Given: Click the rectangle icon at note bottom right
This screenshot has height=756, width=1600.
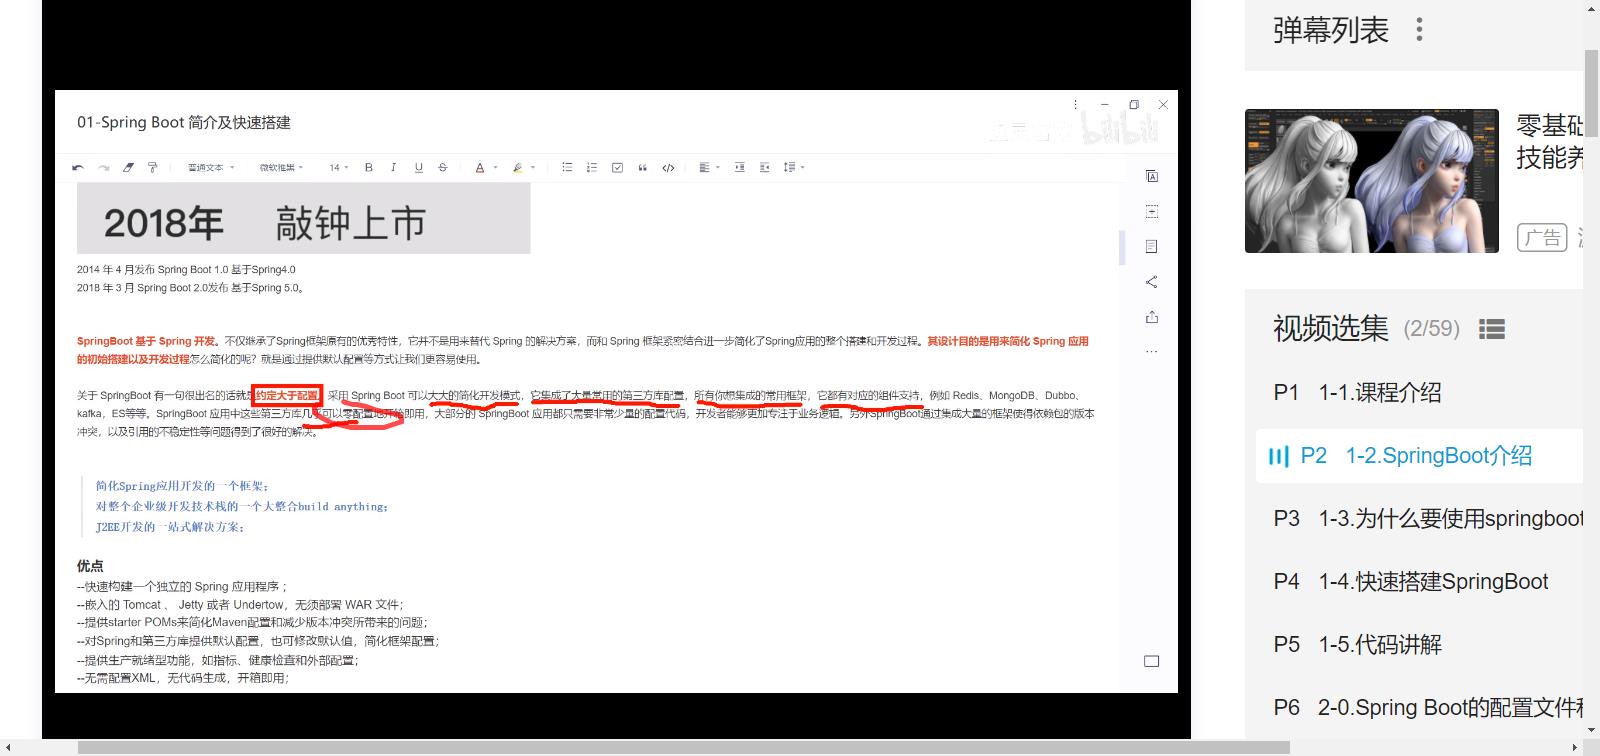Looking at the screenshot, I should tap(1152, 661).
